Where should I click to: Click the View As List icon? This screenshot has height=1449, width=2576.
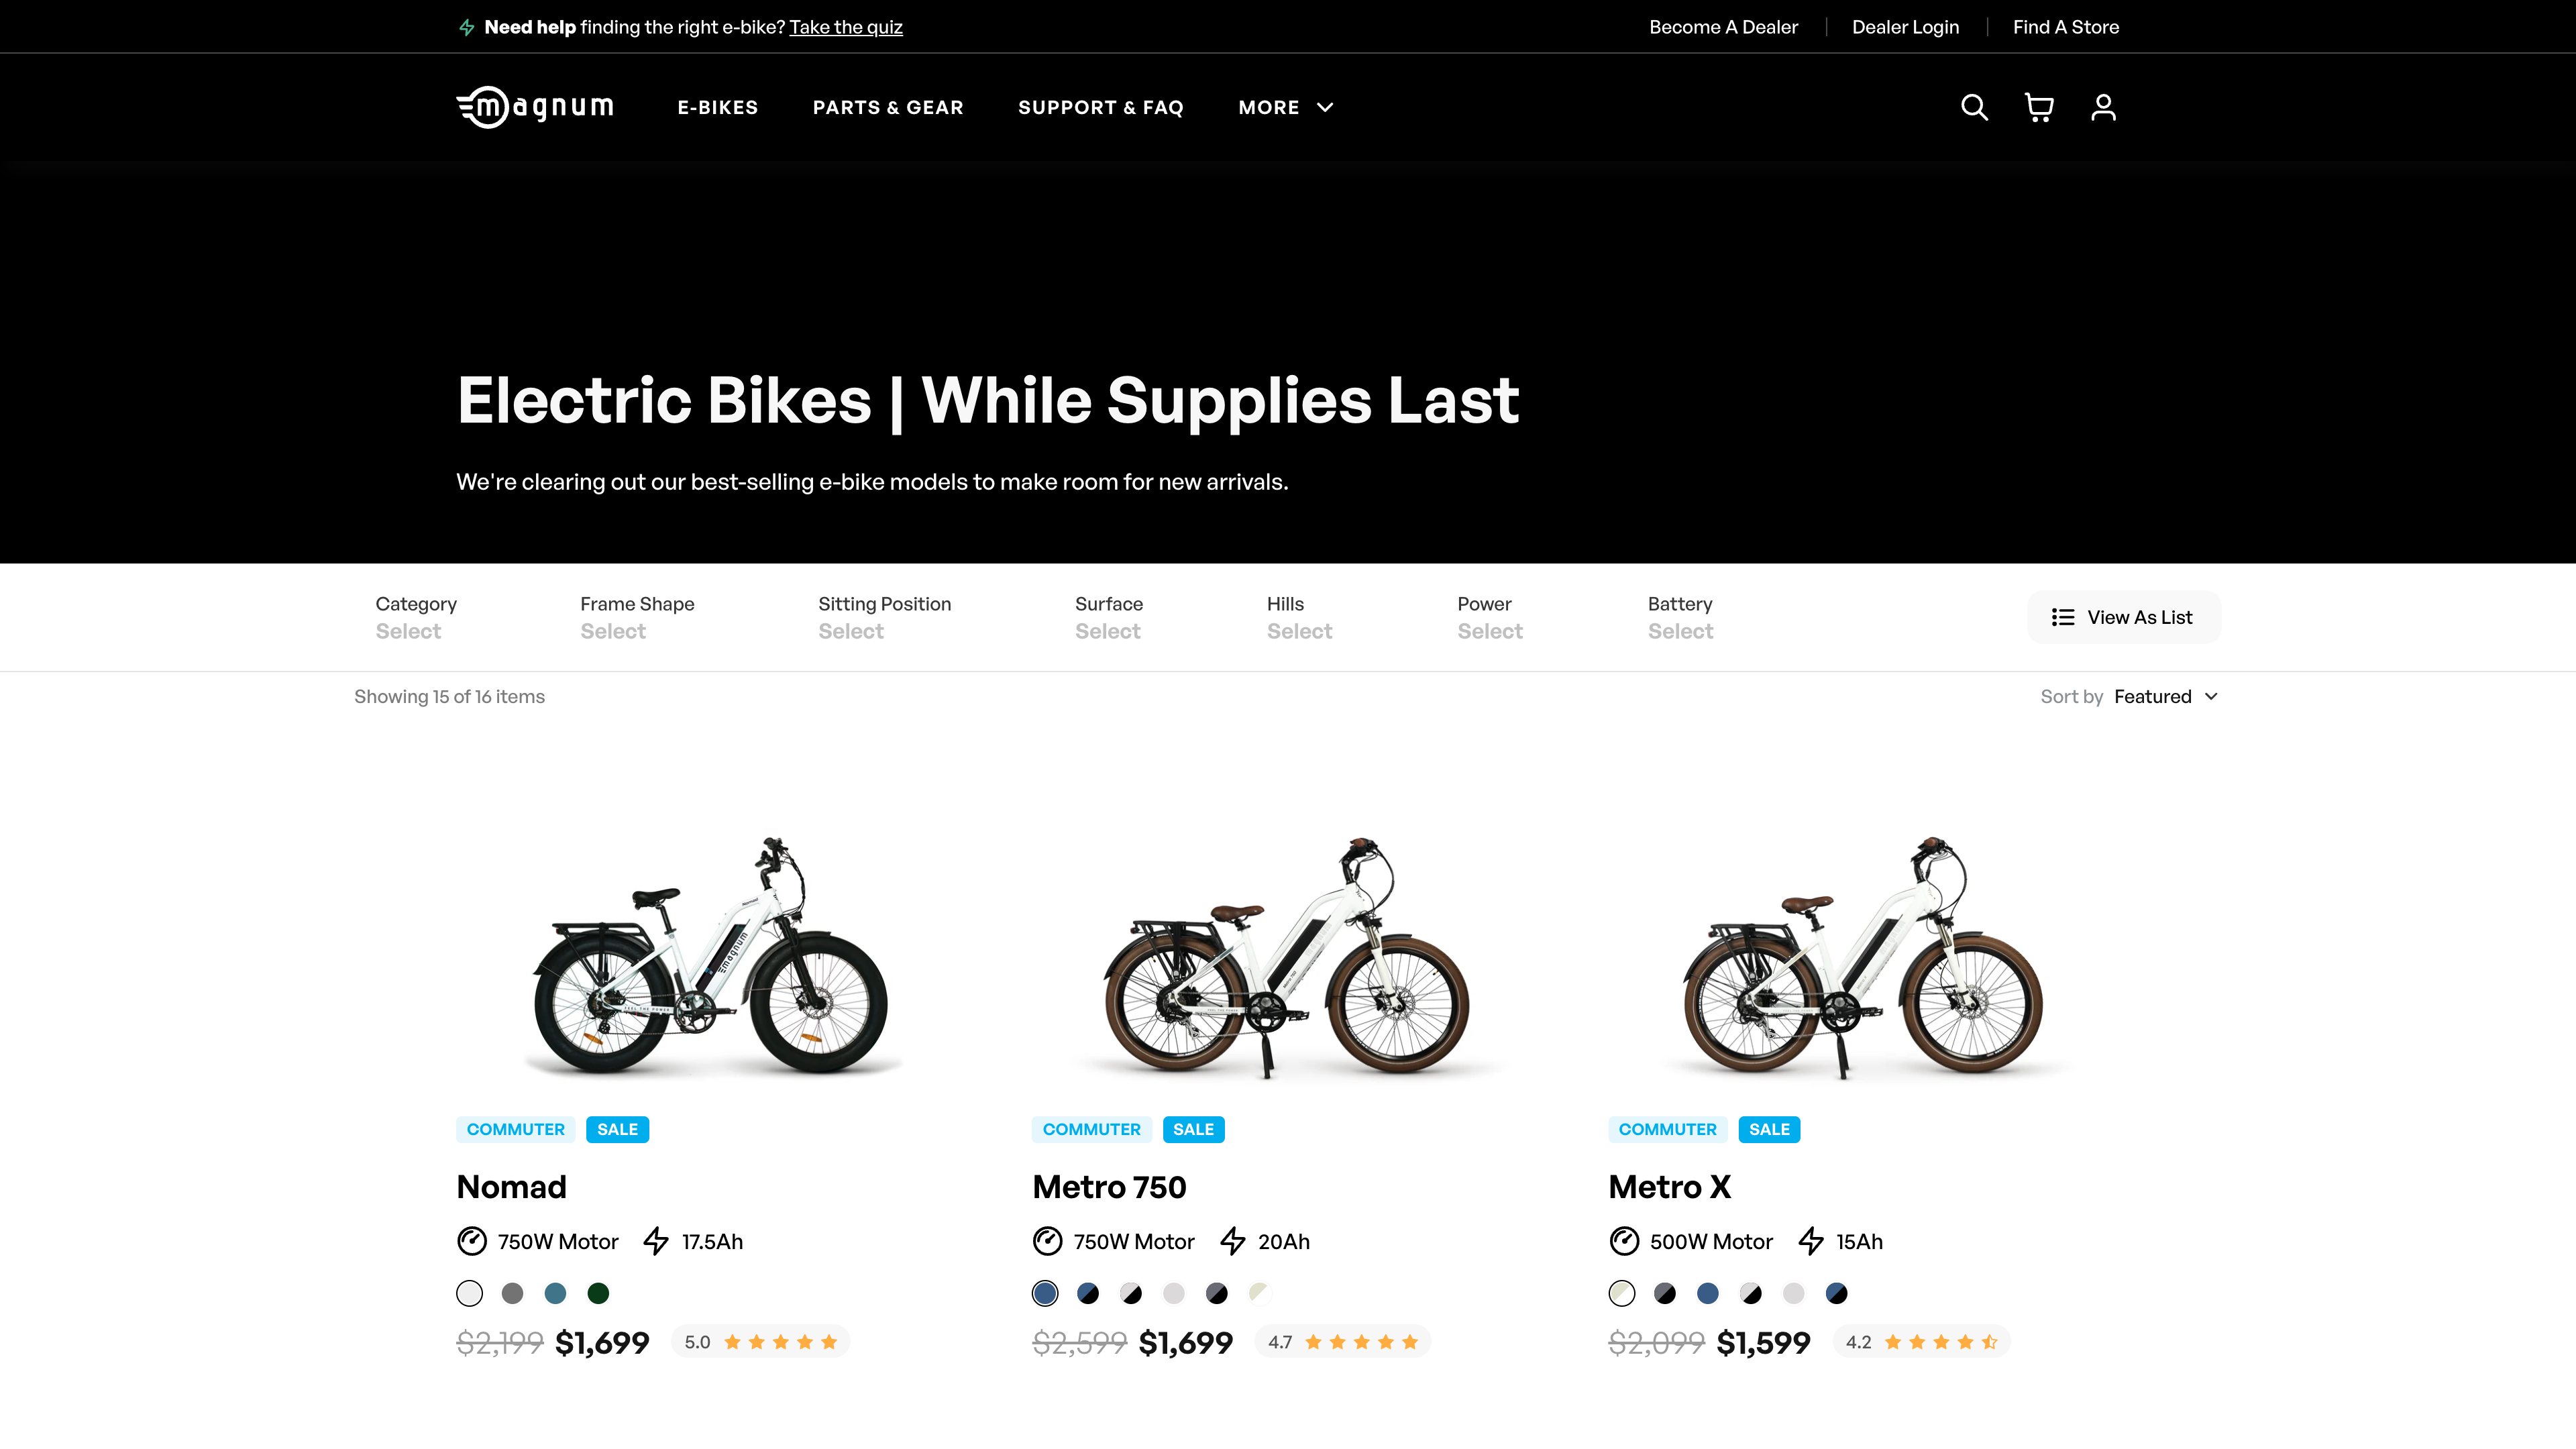point(2063,617)
